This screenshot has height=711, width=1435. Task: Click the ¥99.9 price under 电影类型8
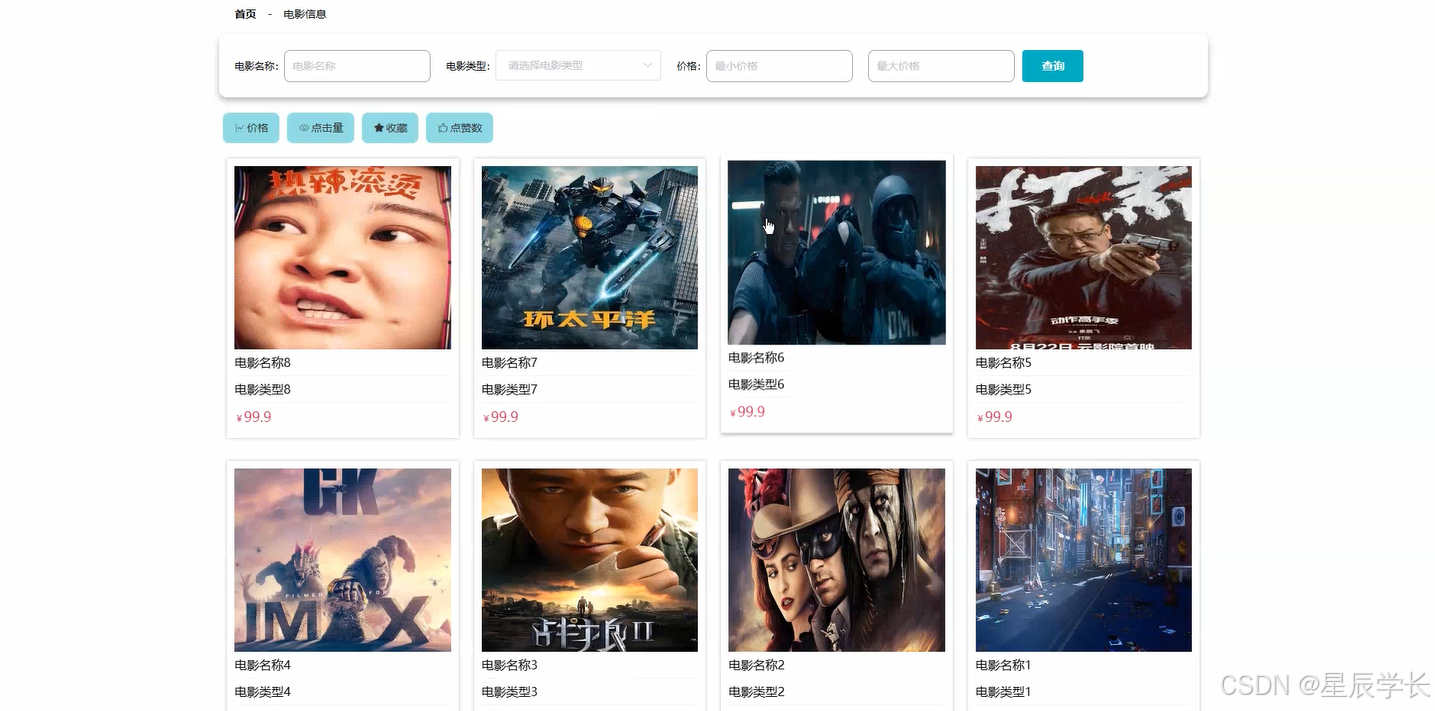254,417
